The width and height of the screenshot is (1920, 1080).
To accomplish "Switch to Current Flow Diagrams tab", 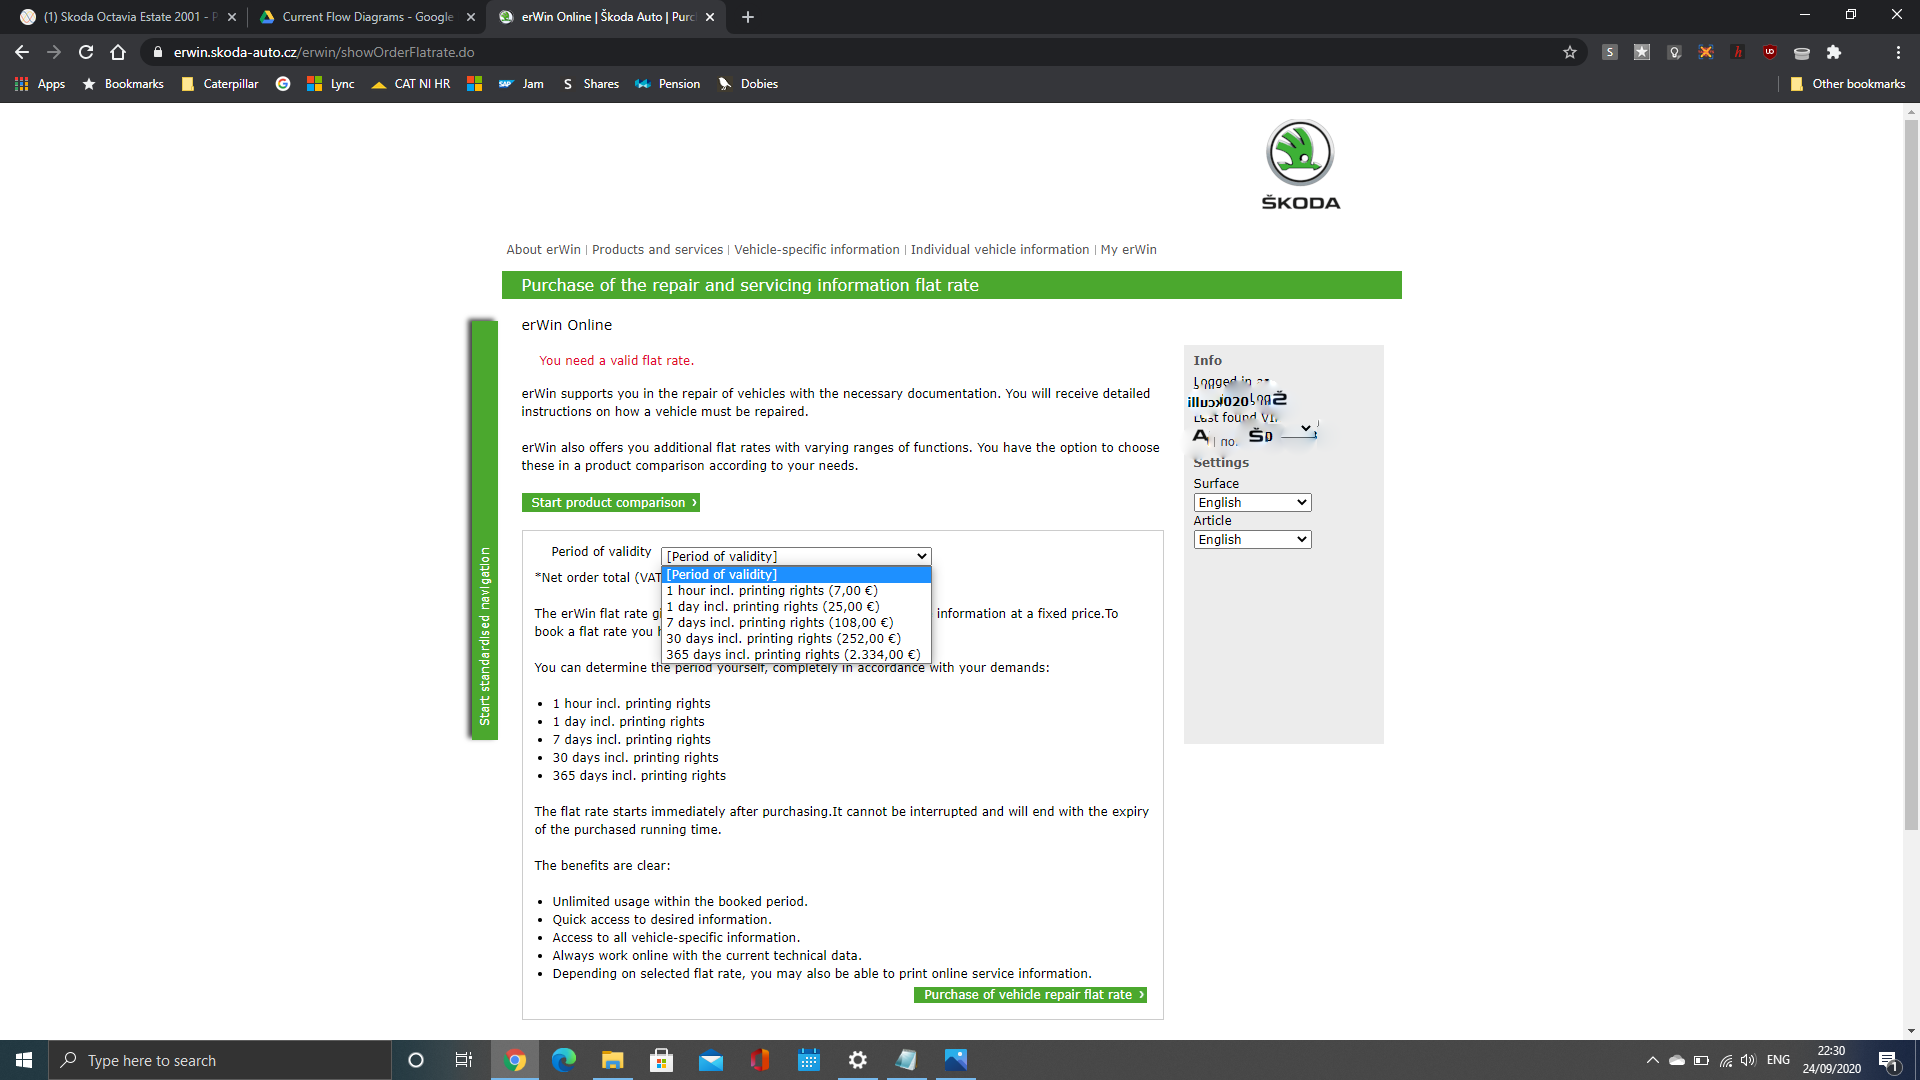I will pos(366,17).
